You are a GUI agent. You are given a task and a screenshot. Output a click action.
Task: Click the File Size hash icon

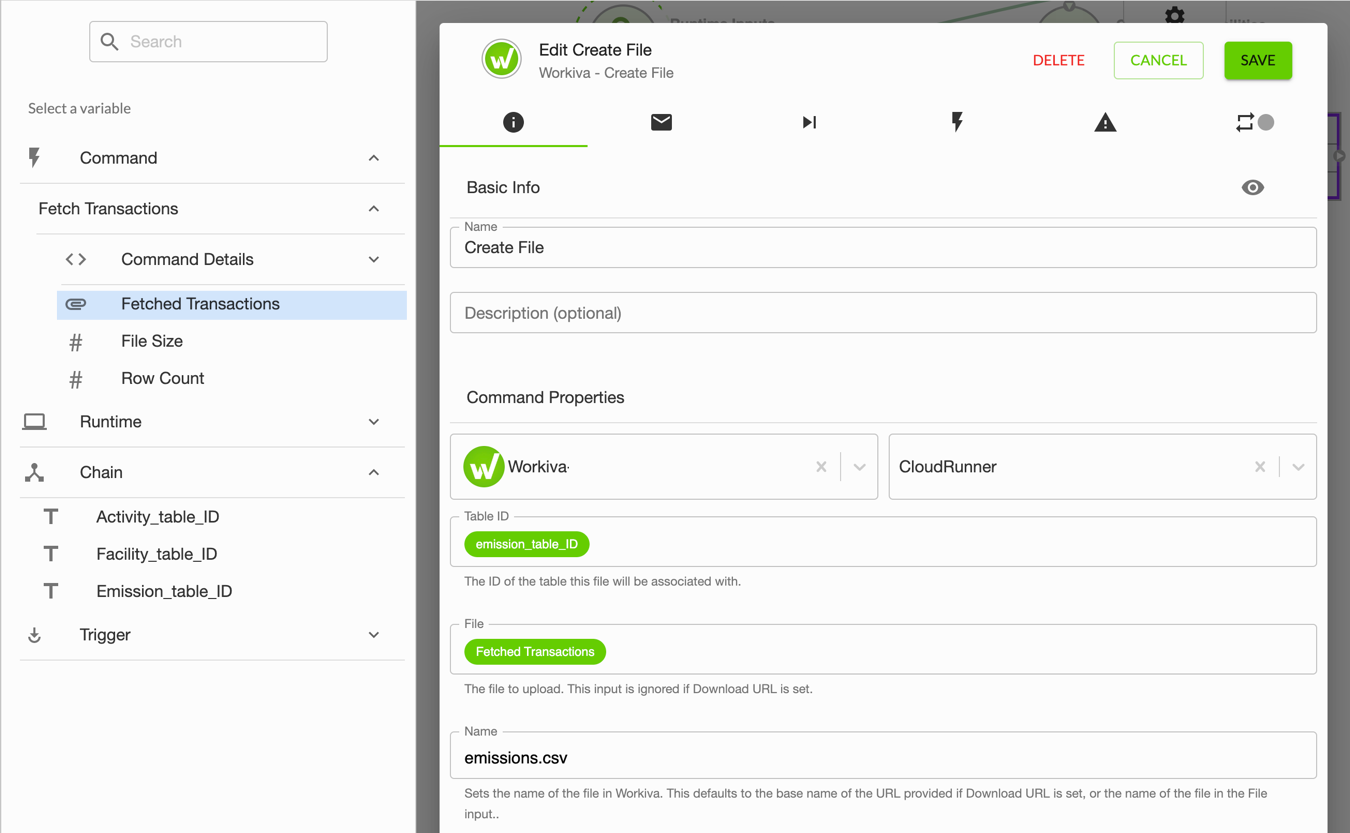pos(76,342)
